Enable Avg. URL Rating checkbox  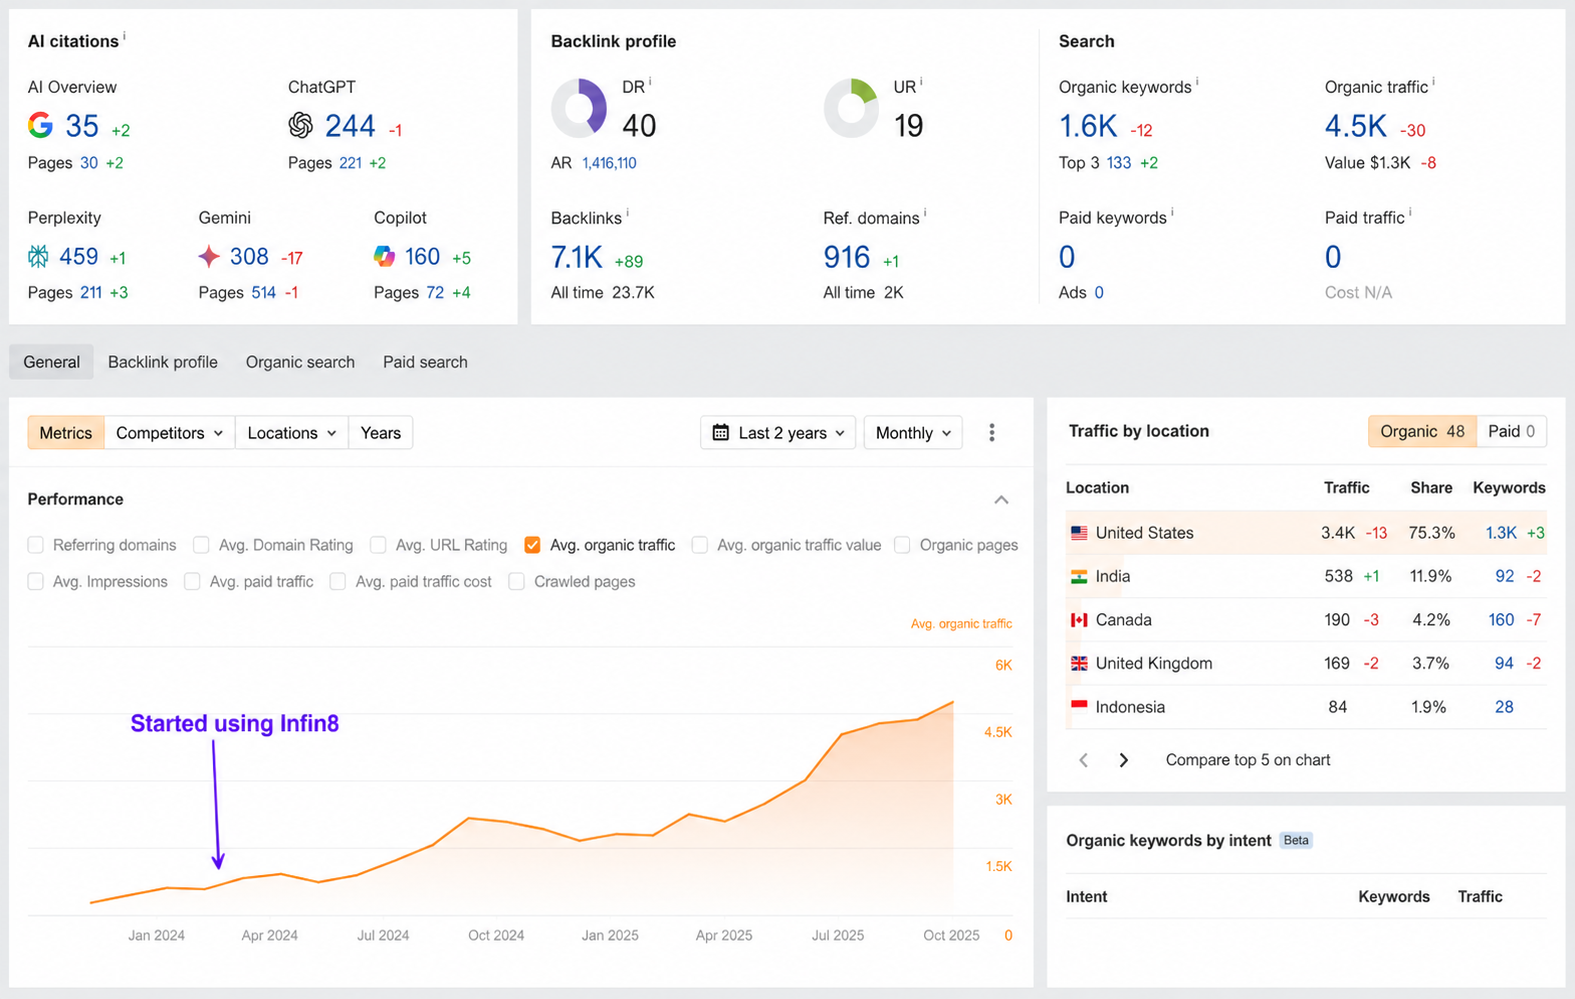pos(378,545)
